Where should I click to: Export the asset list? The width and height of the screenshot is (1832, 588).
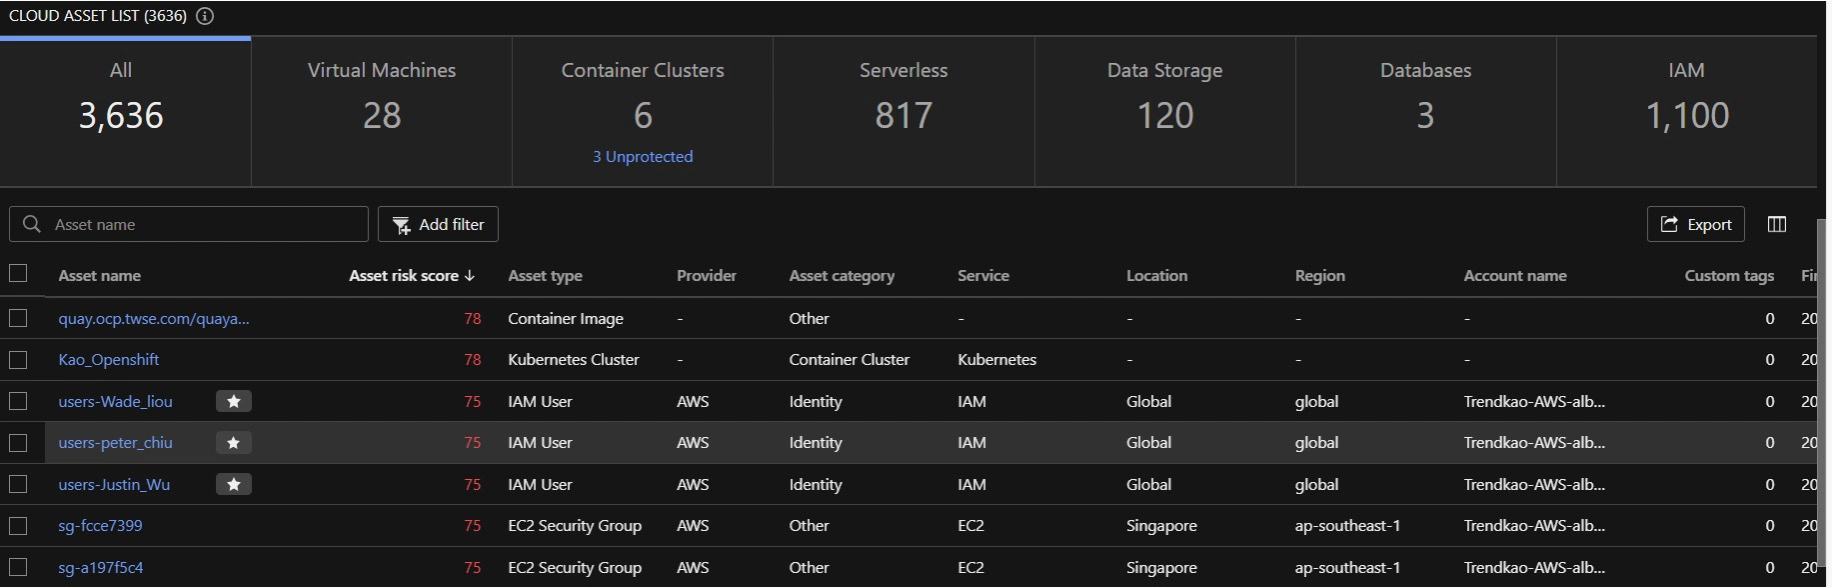click(1695, 224)
